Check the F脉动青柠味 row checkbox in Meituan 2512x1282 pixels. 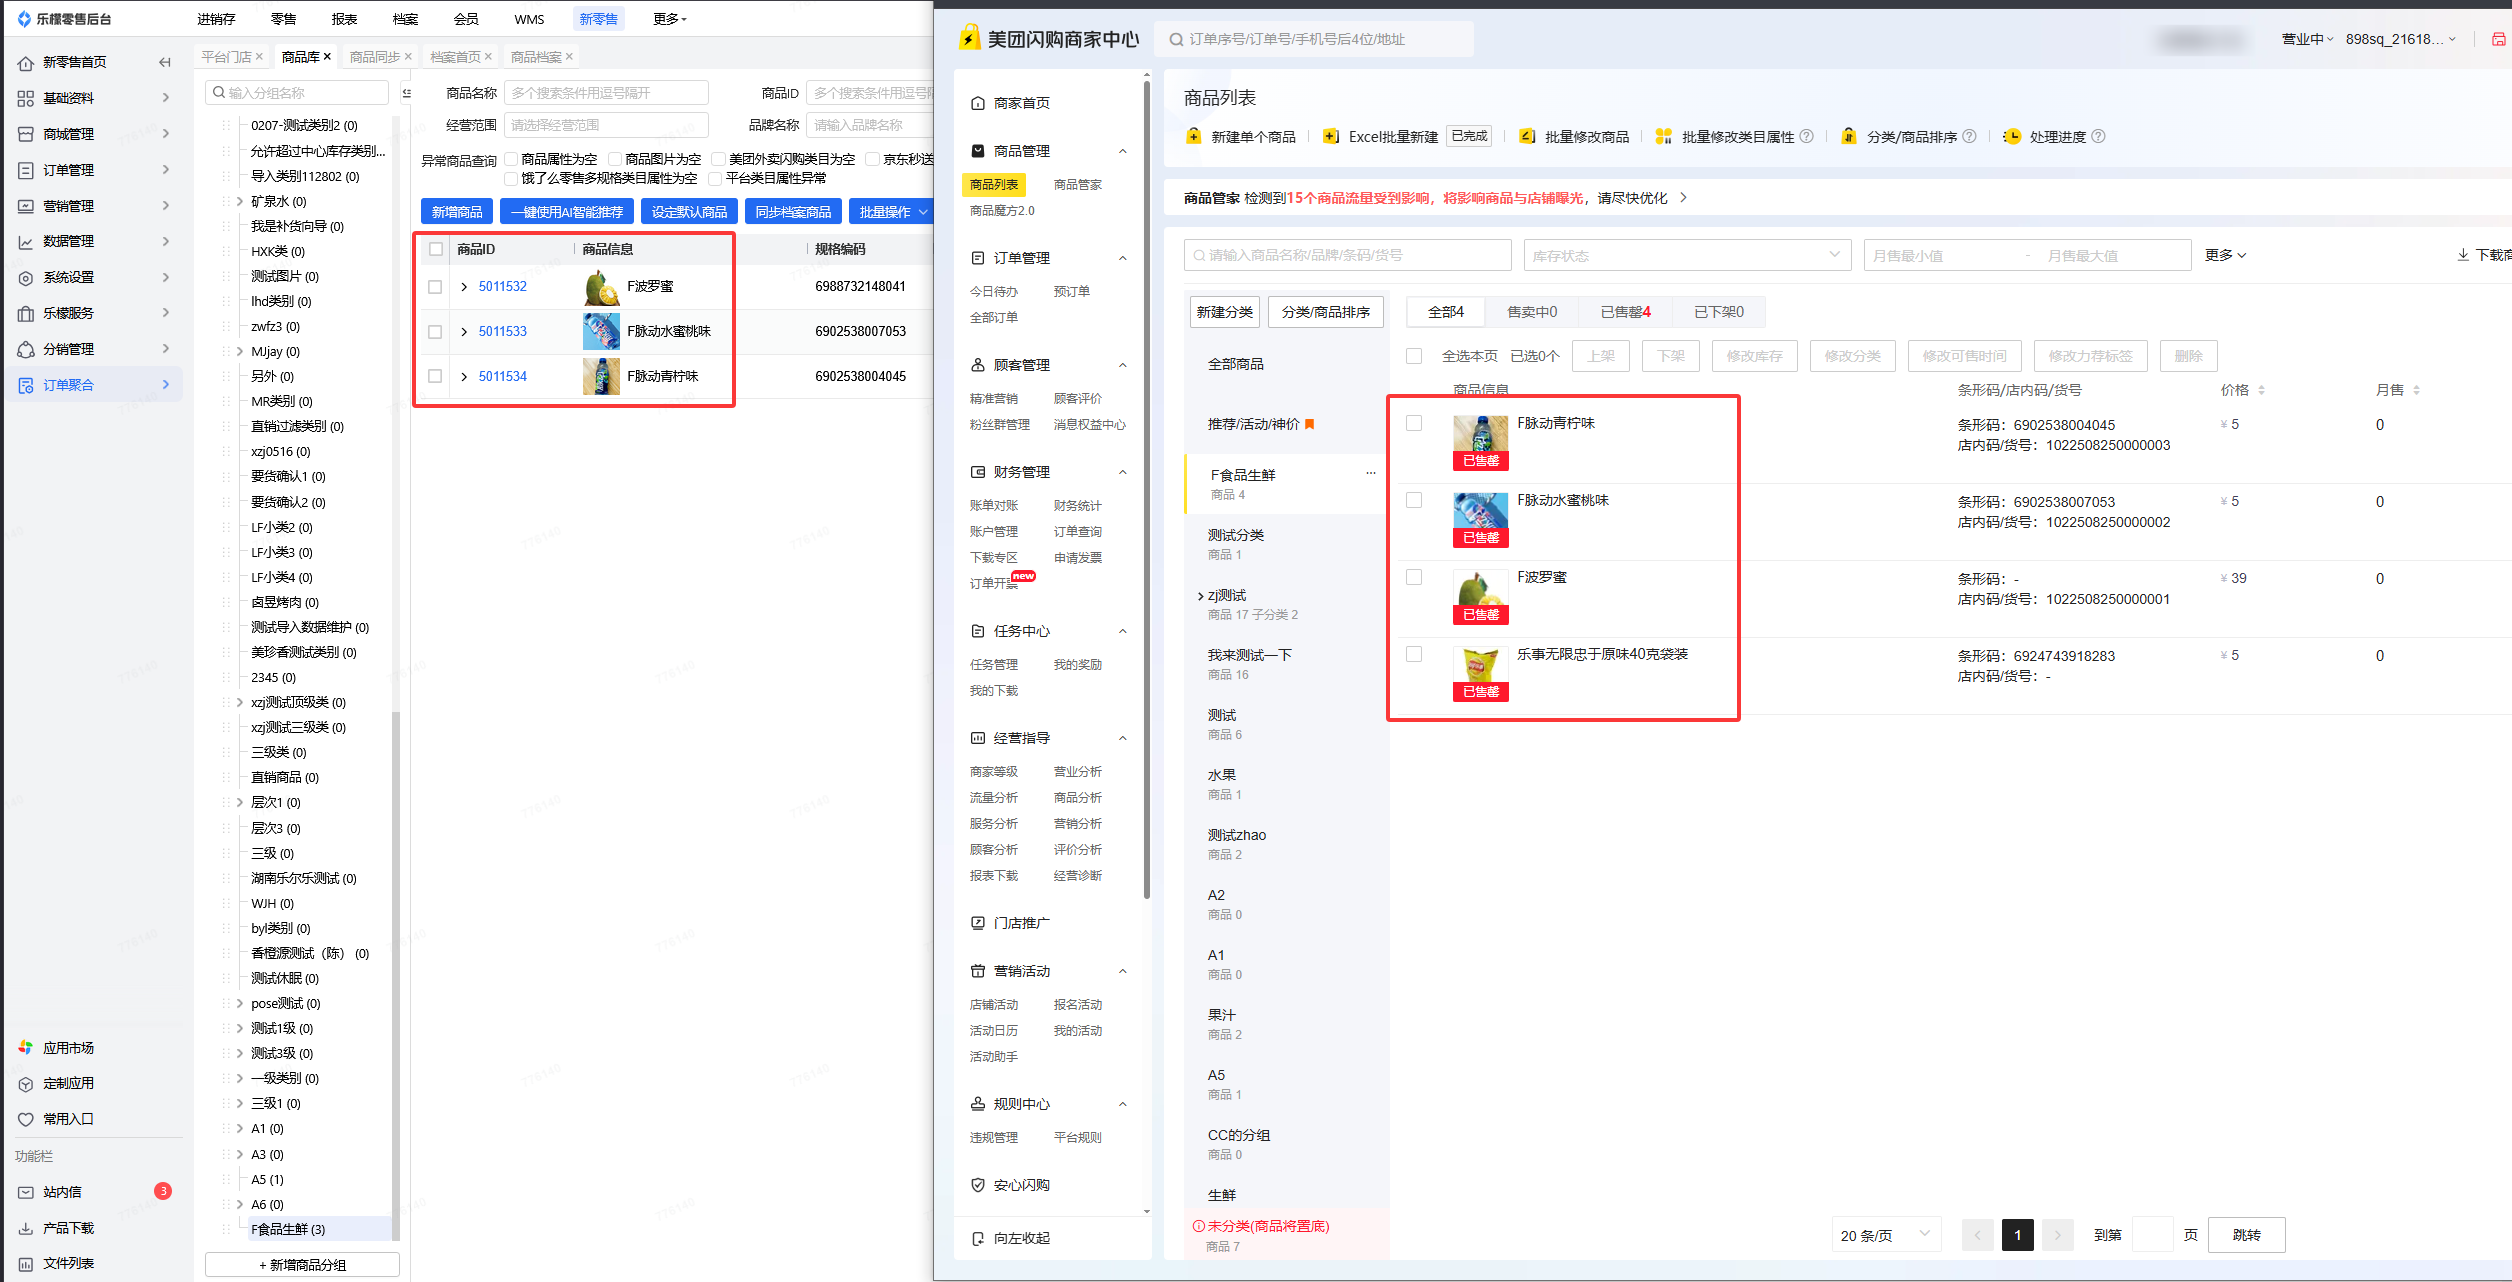tap(1414, 423)
